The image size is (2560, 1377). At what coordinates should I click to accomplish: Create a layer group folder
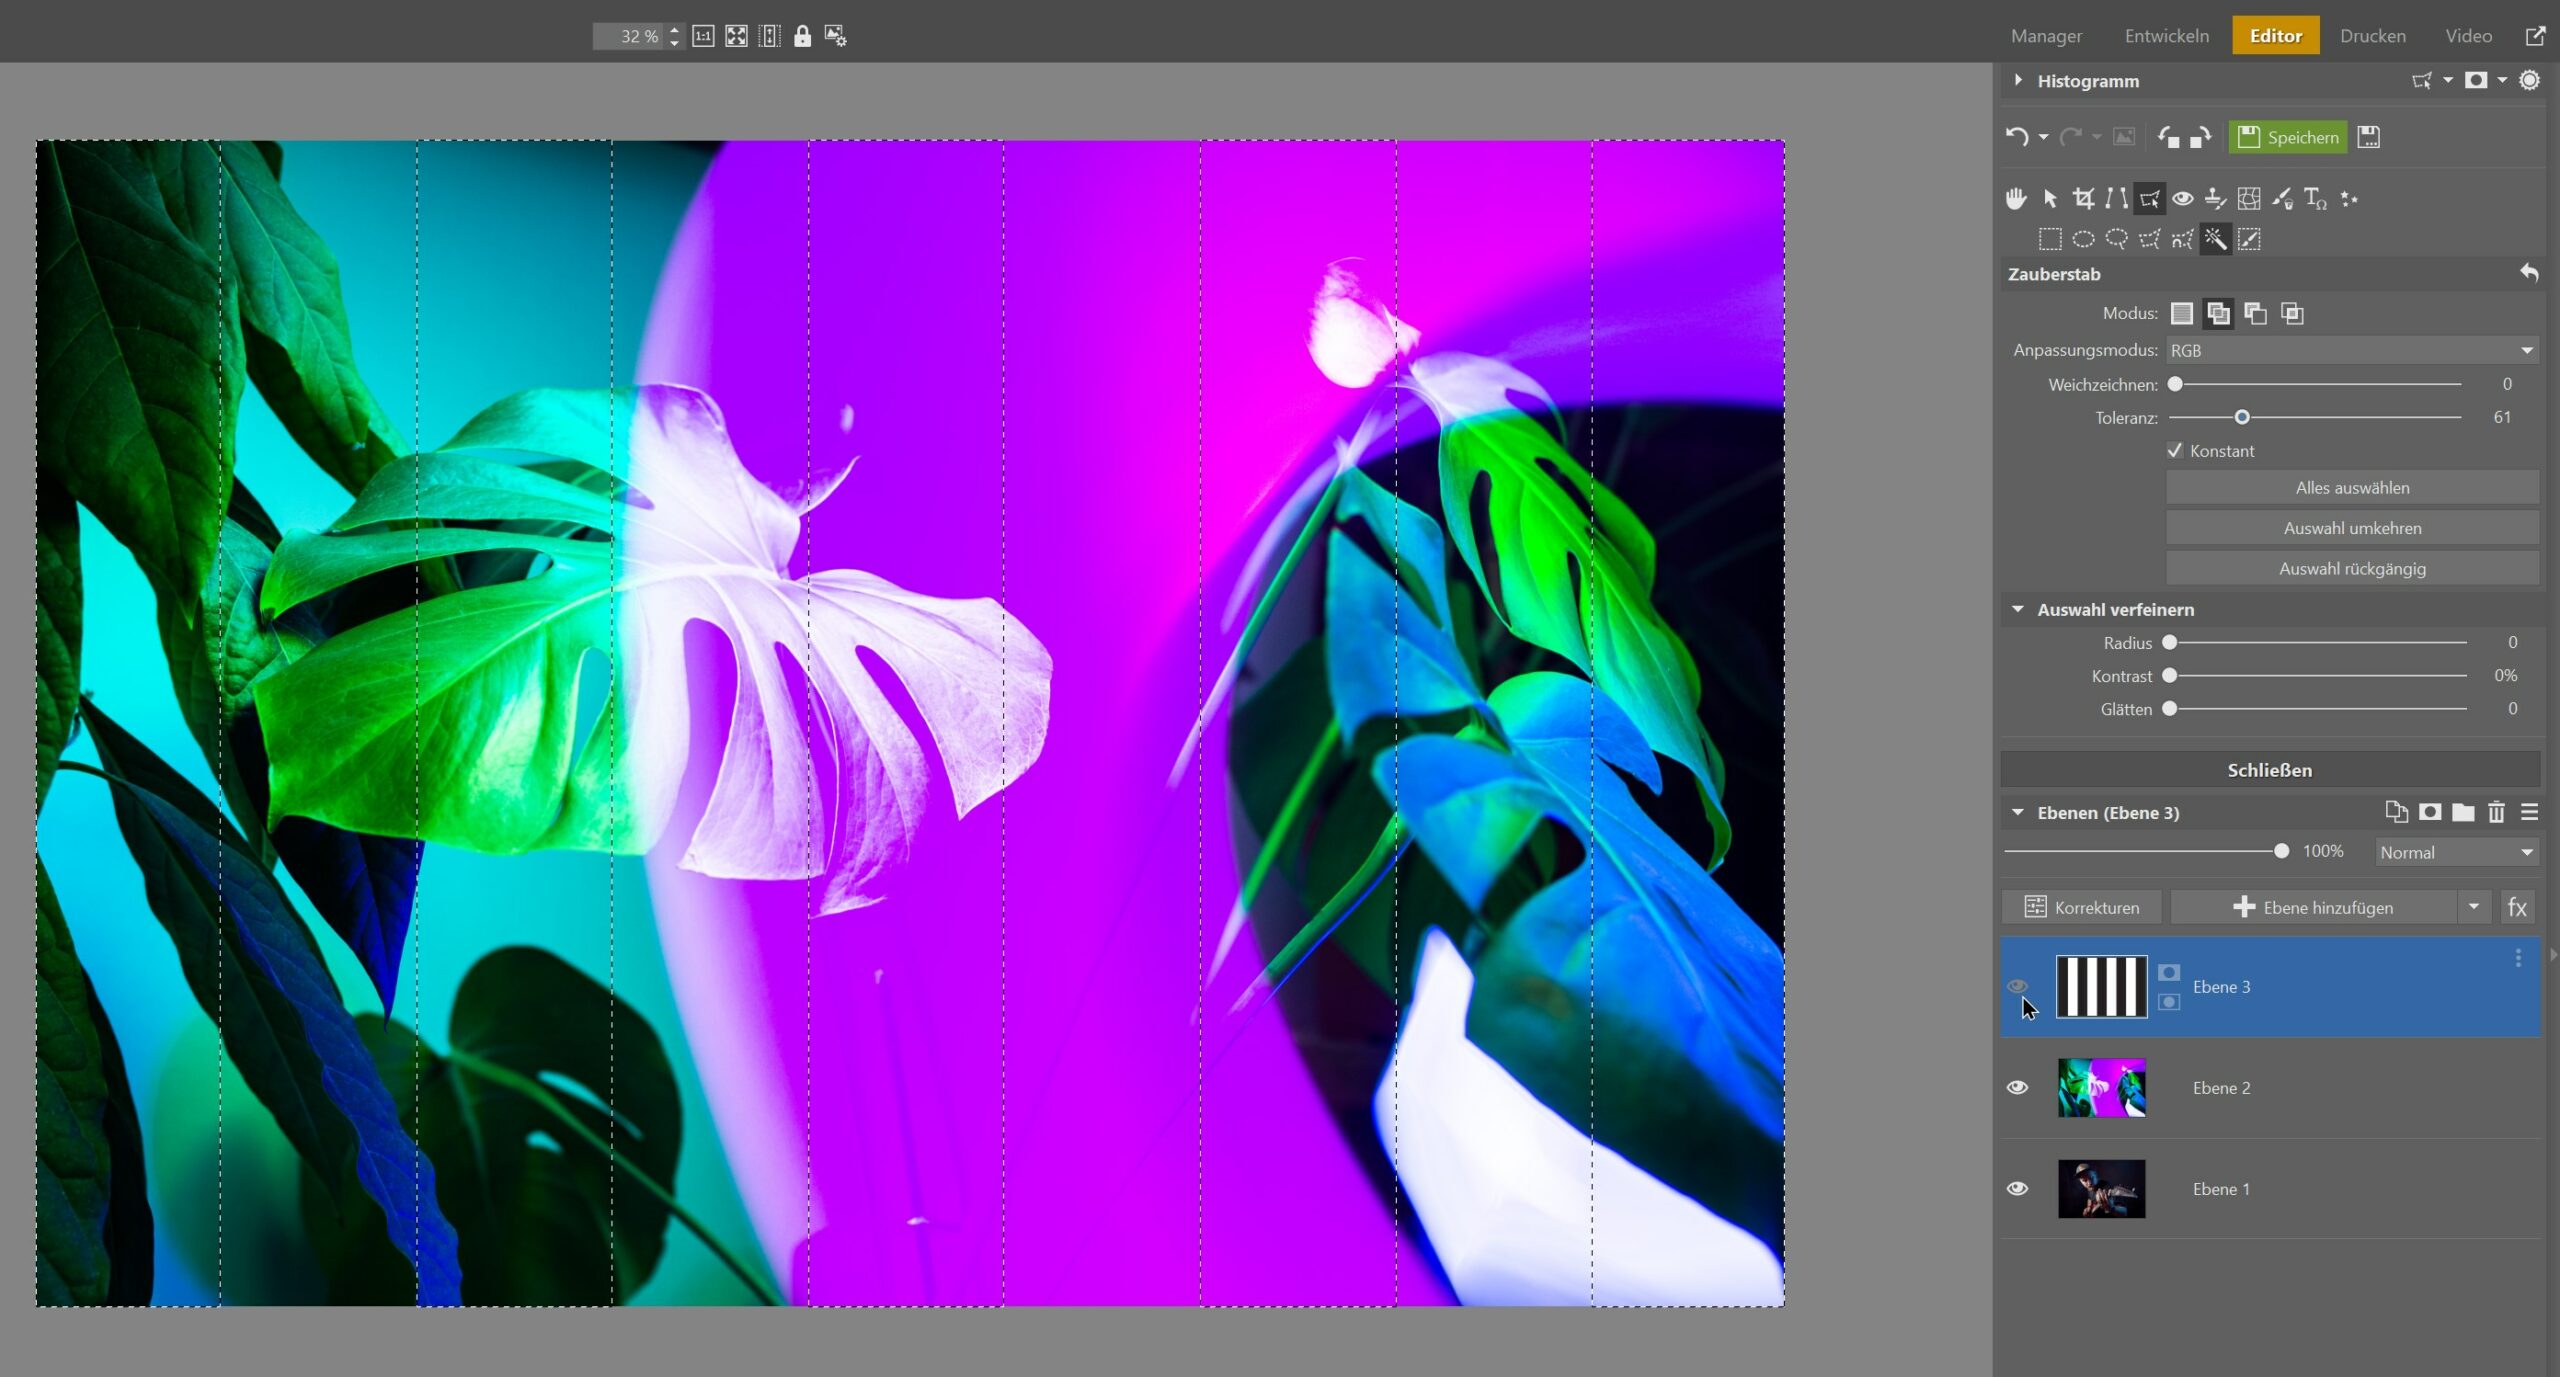point(2463,812)
